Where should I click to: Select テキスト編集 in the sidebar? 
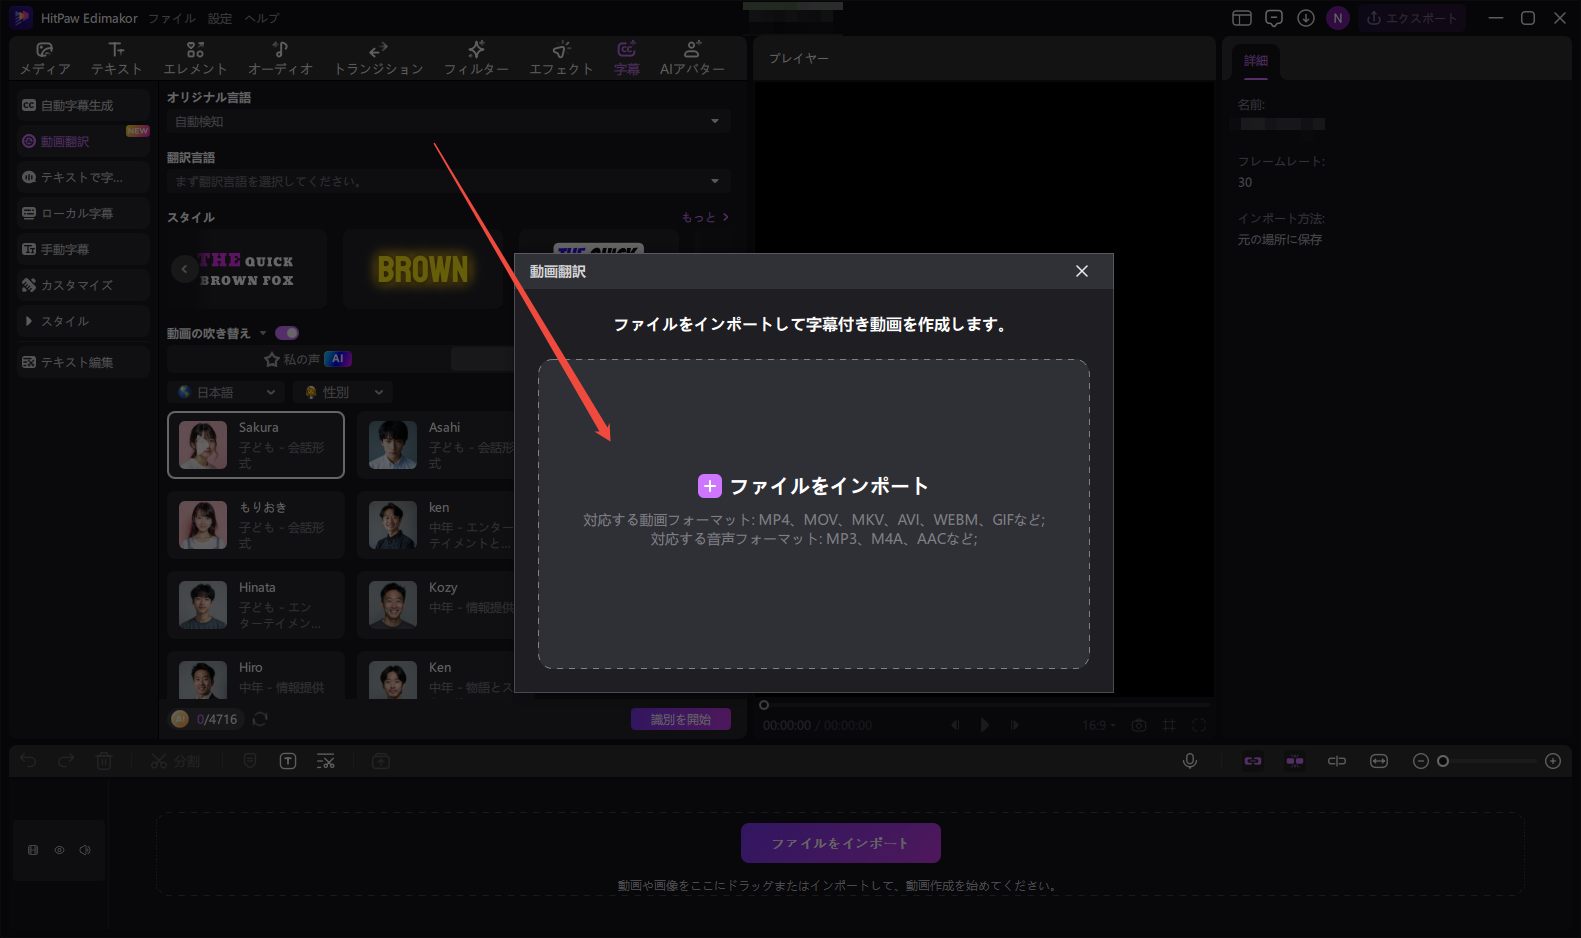pos(83,362)
